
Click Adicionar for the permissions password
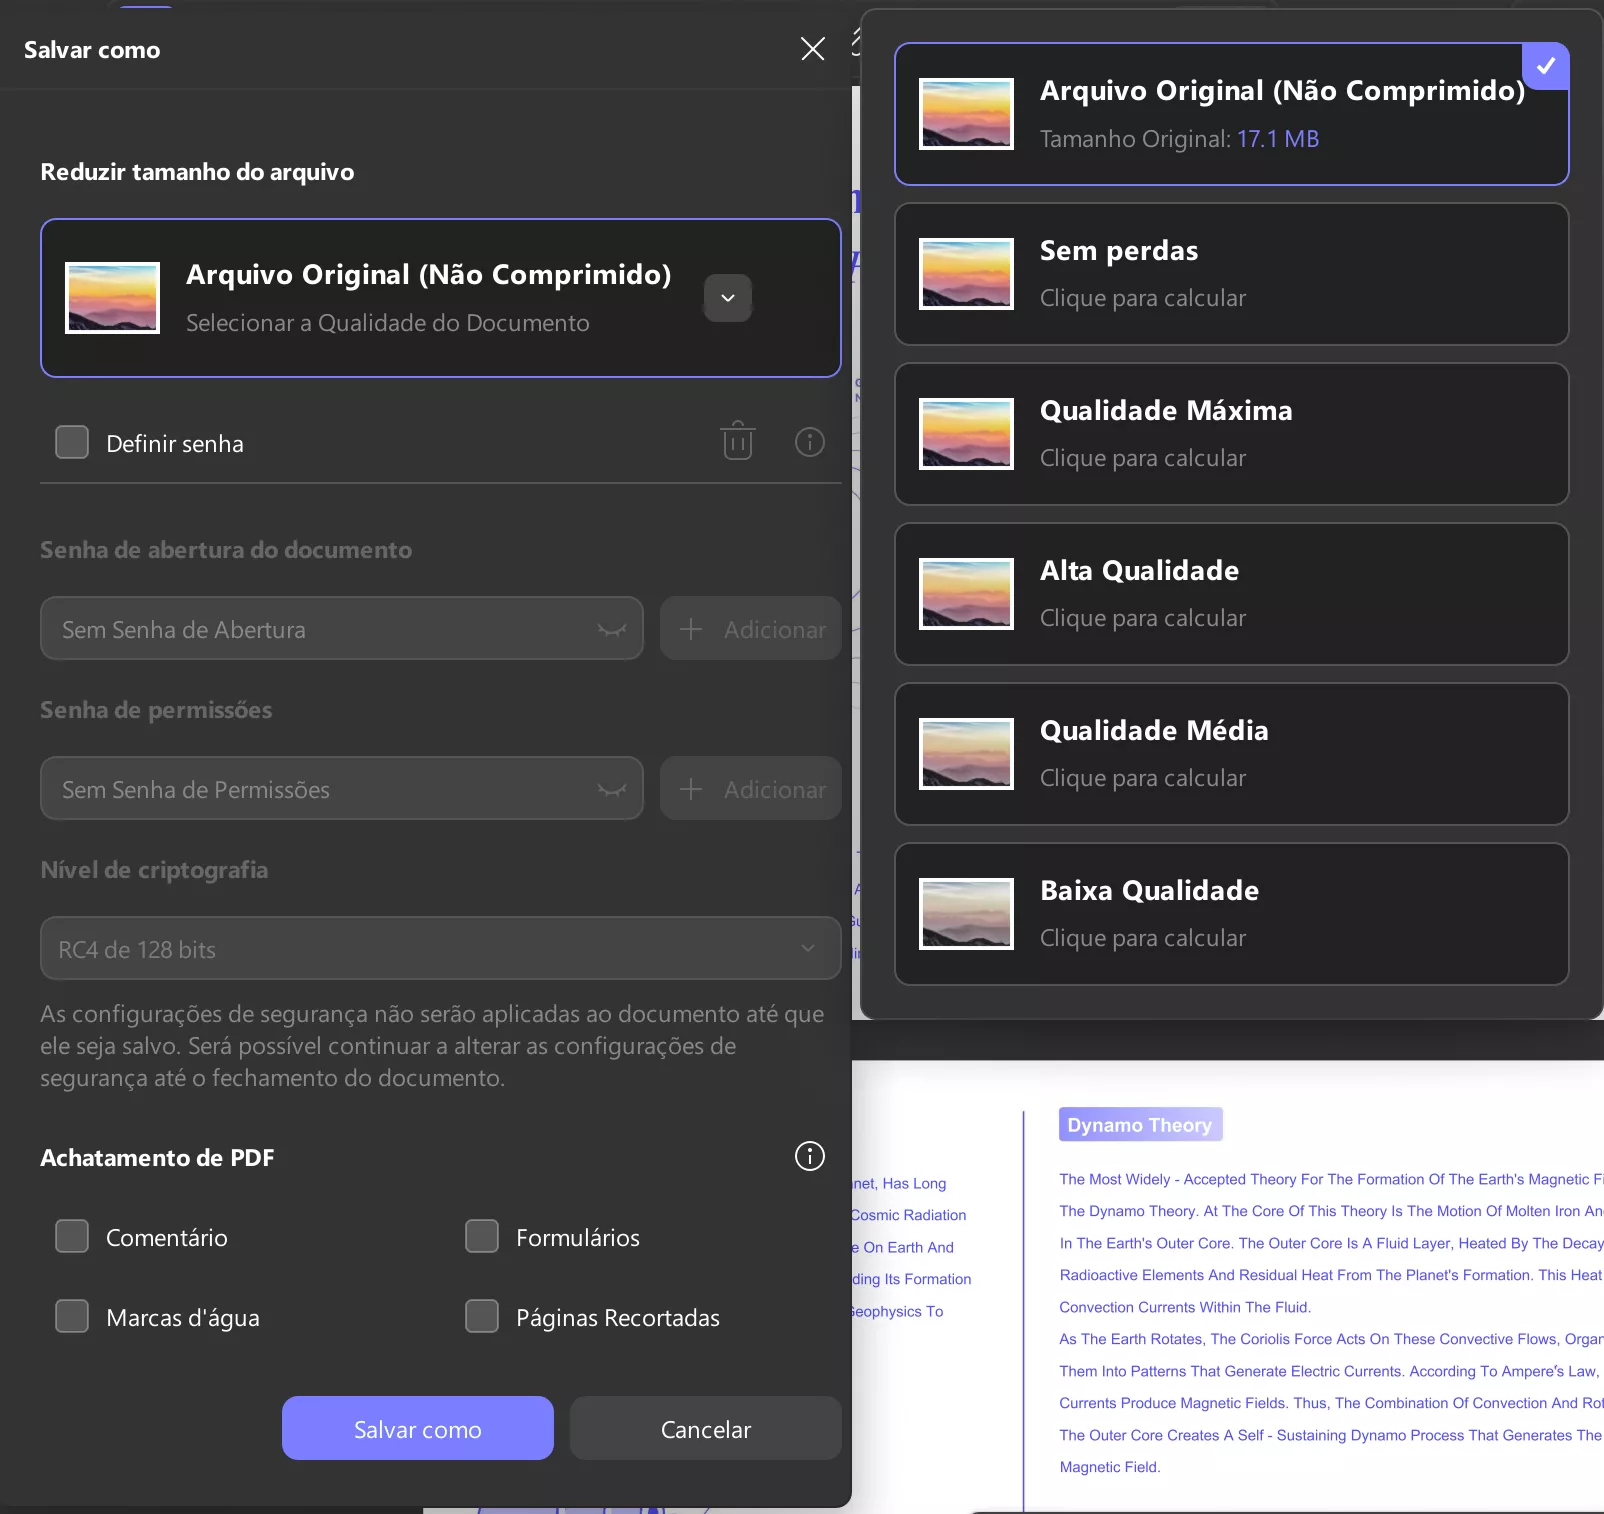751,788
